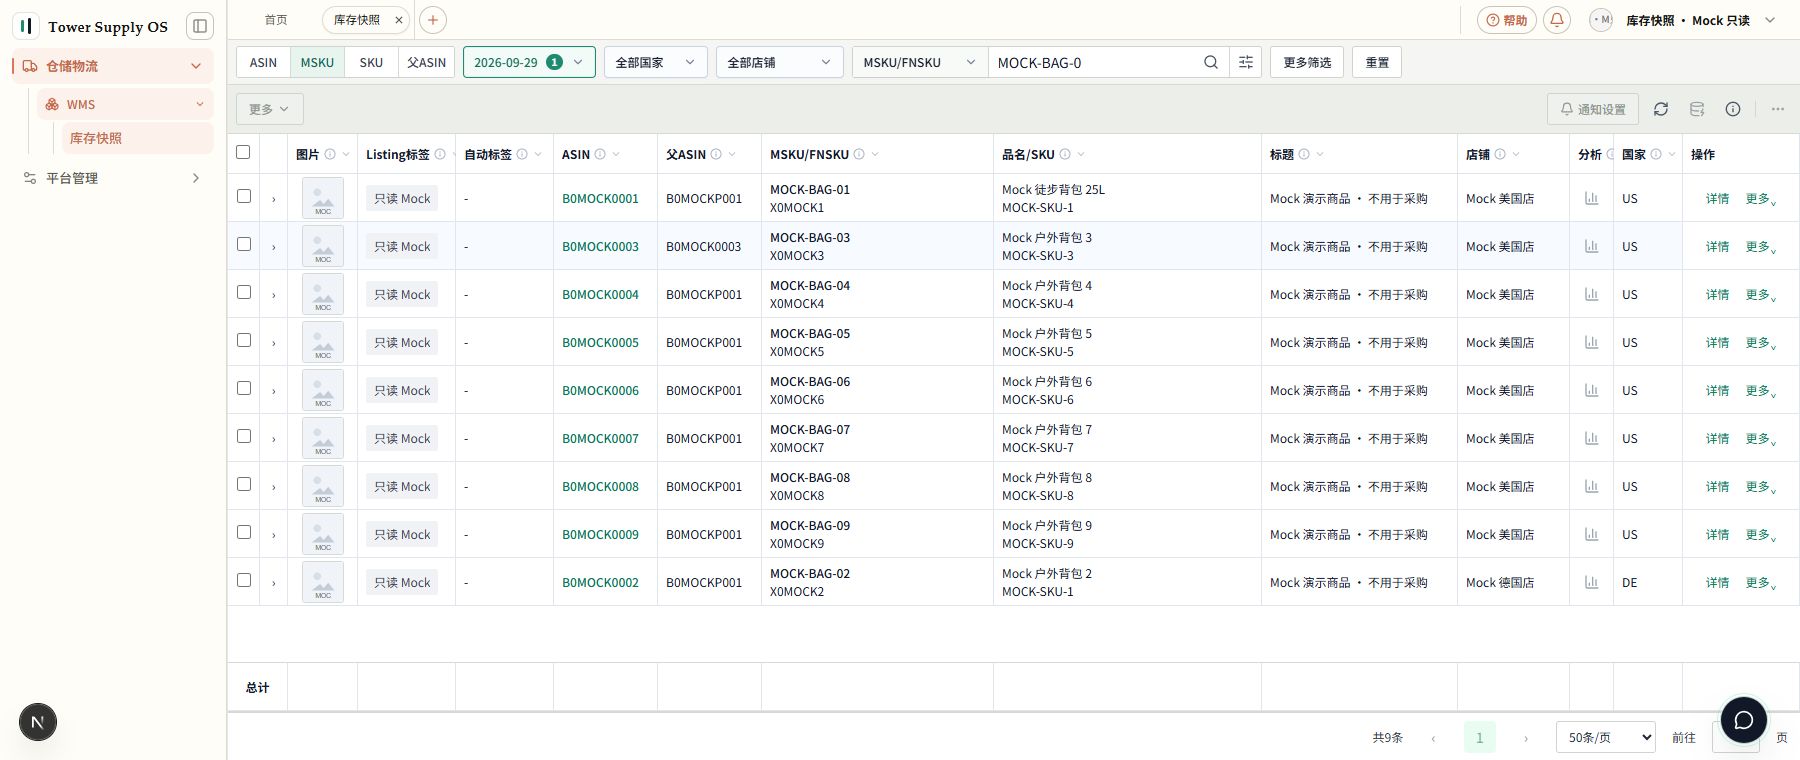
Task: Tick the checkbox for MOCK-BAG-02 row
Action: (x=244, y=580)
